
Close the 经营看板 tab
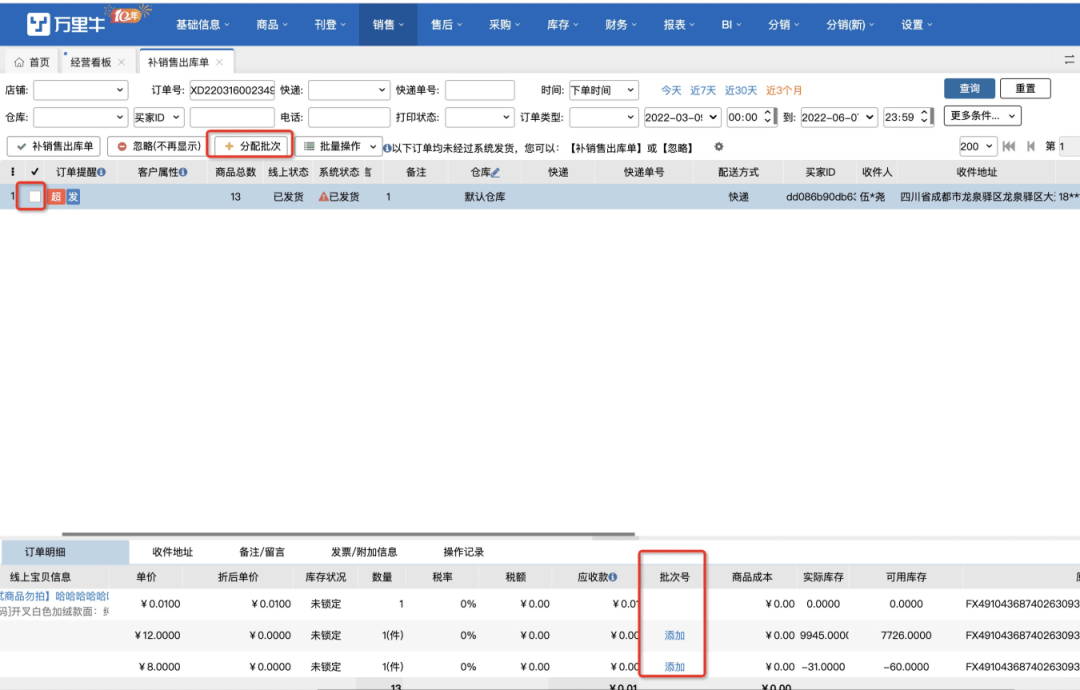122,62
